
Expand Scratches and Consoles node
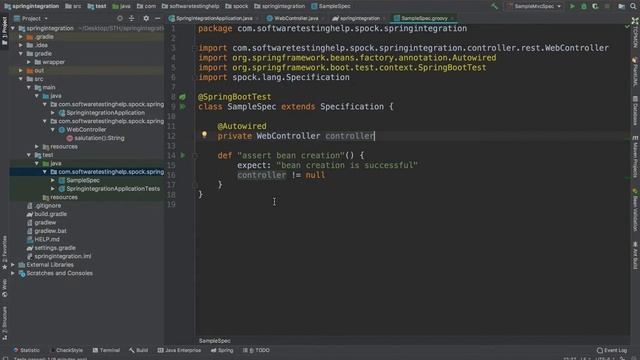point(13,273)
